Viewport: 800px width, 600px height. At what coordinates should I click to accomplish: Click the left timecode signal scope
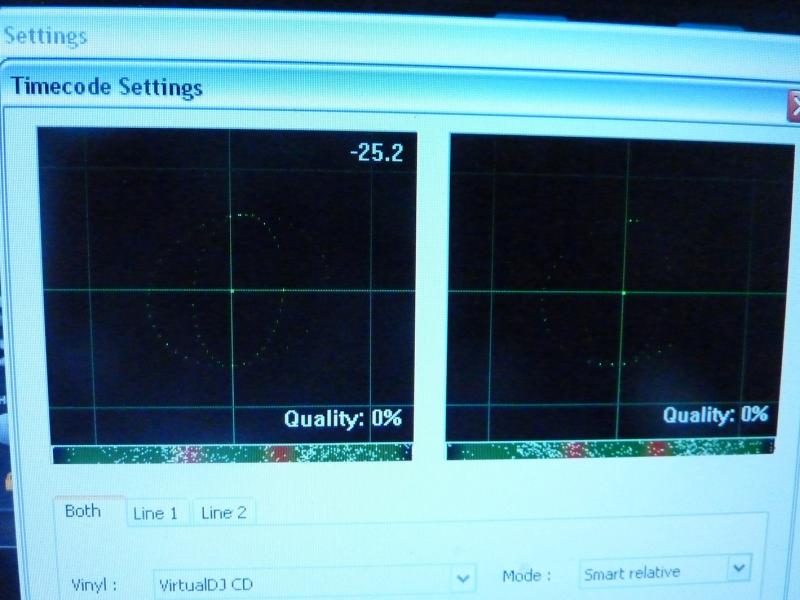[x=230, y=286]
